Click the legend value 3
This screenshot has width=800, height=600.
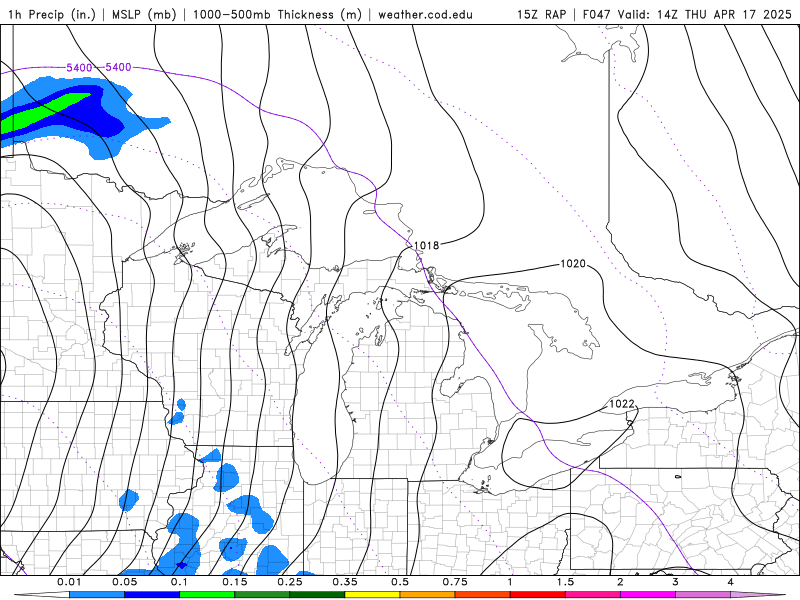click(x=675, y=582)
